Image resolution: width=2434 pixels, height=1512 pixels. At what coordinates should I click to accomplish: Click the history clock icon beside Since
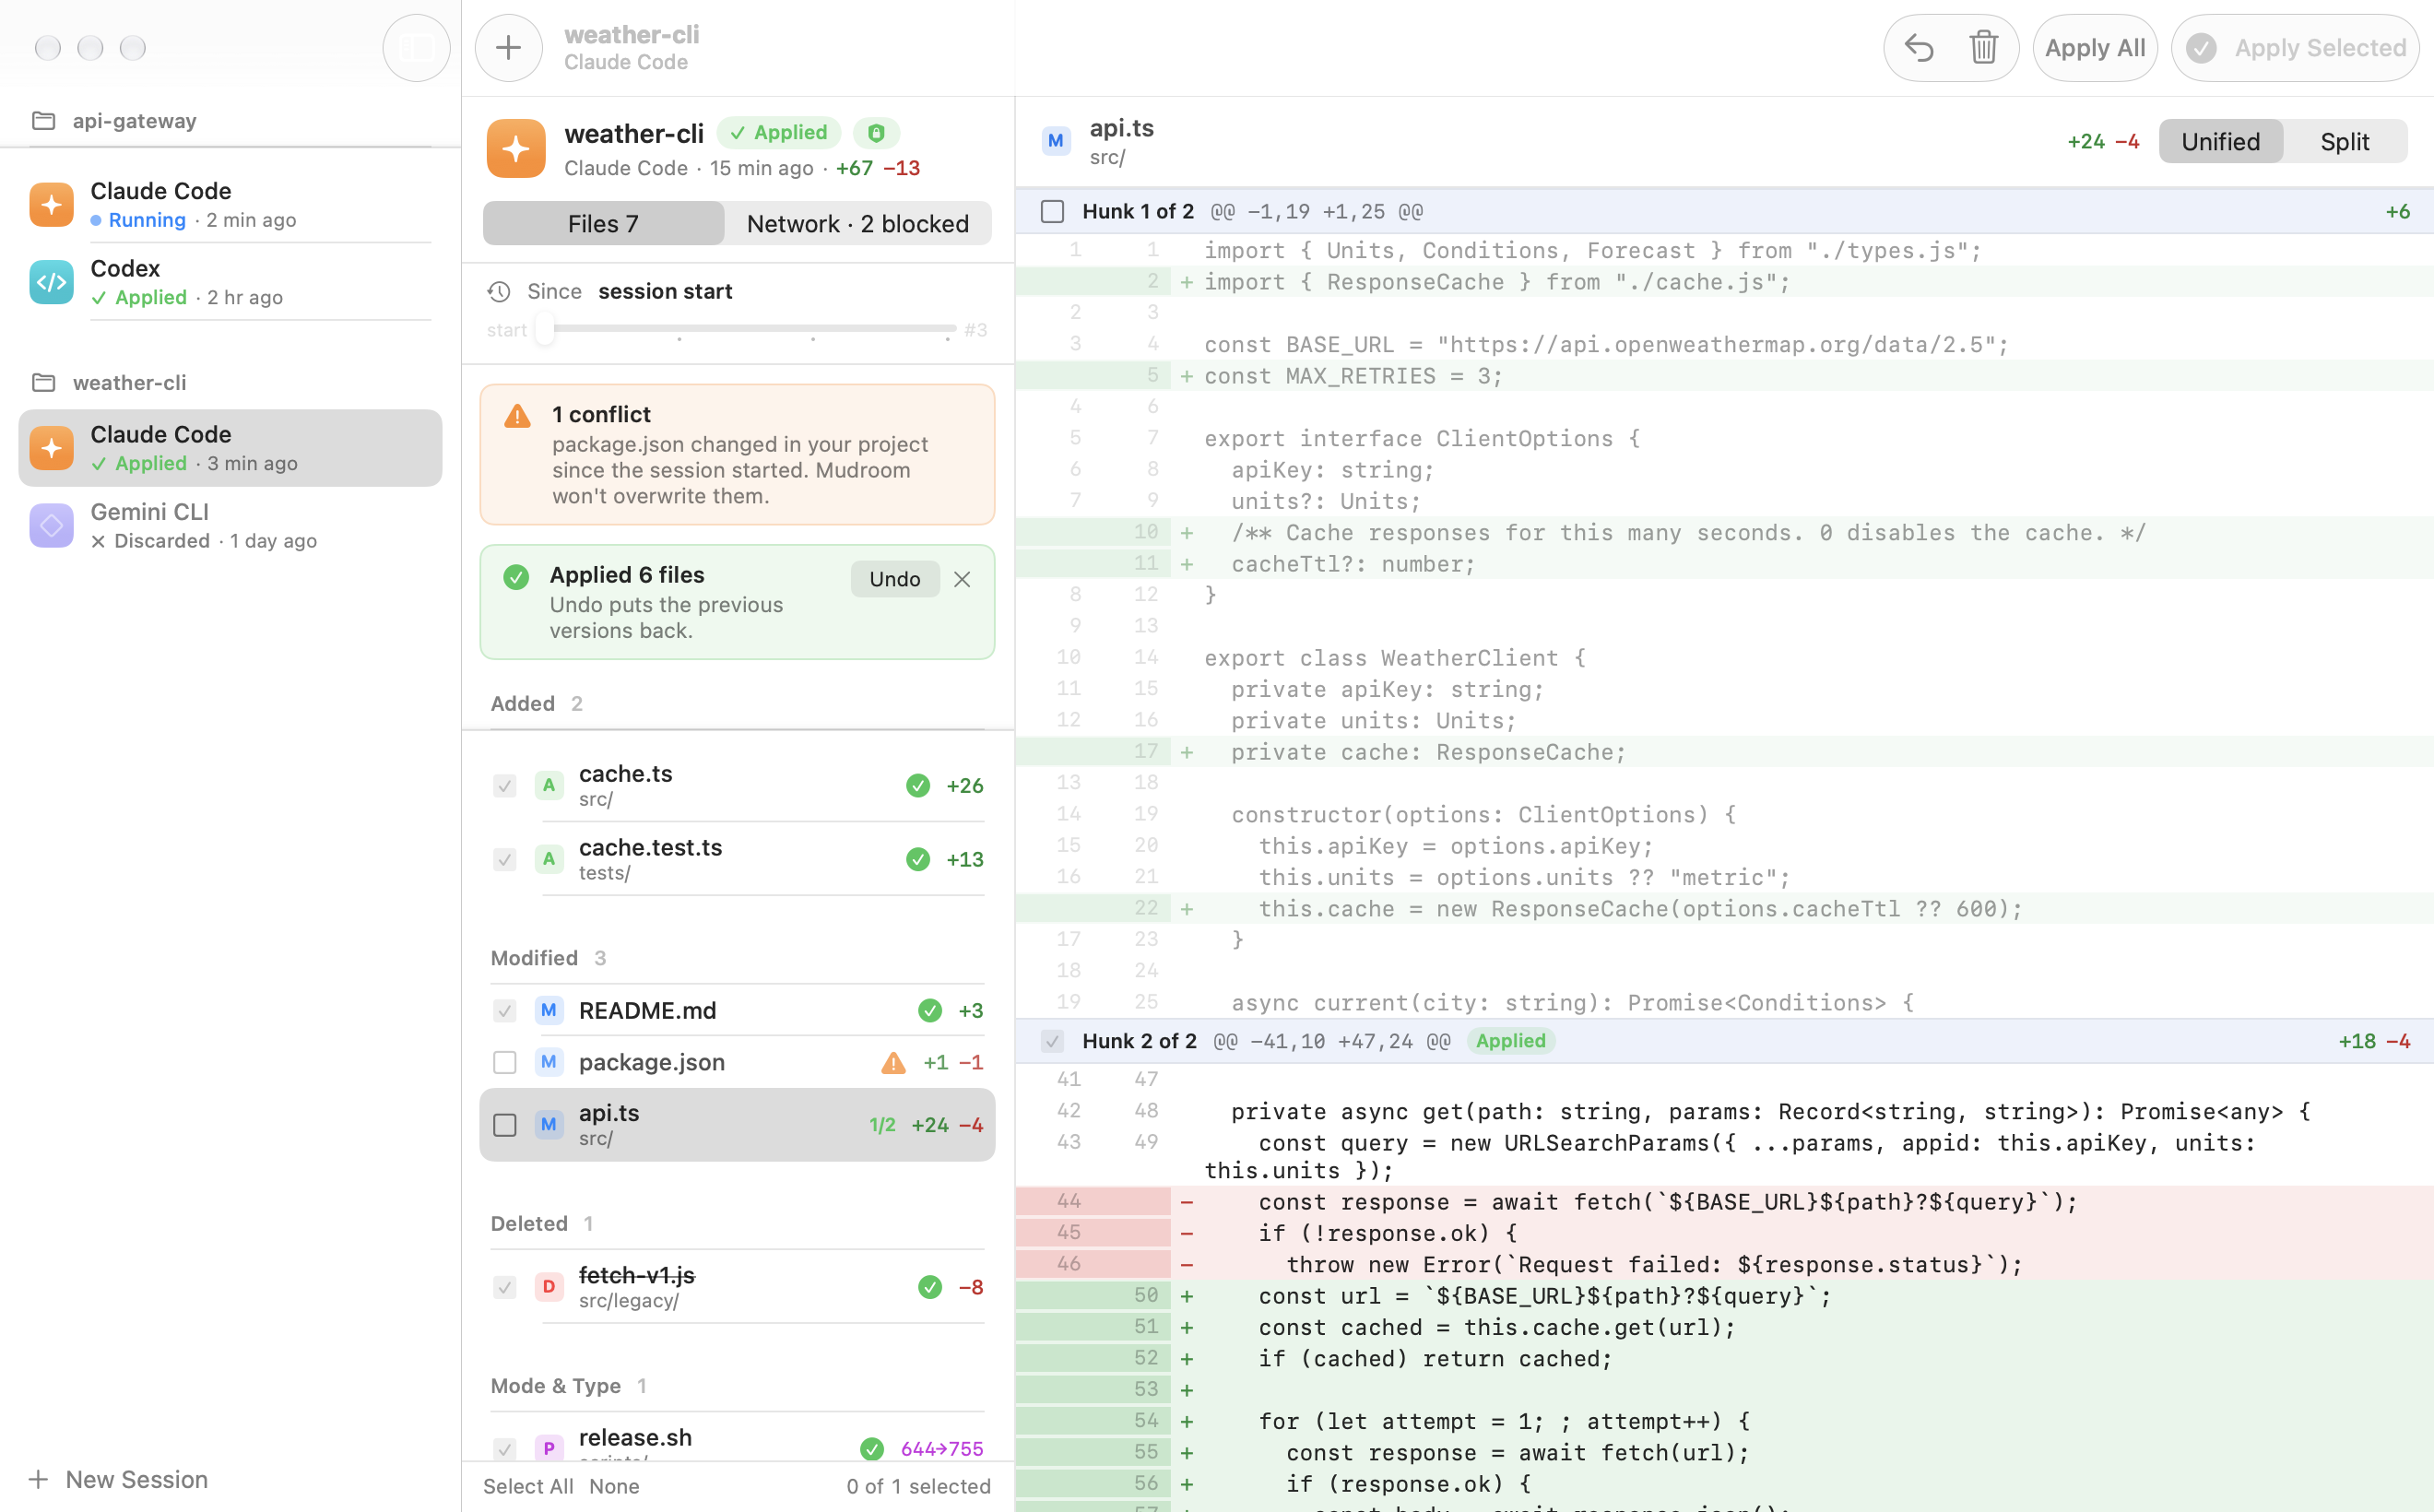pos(499,291)
